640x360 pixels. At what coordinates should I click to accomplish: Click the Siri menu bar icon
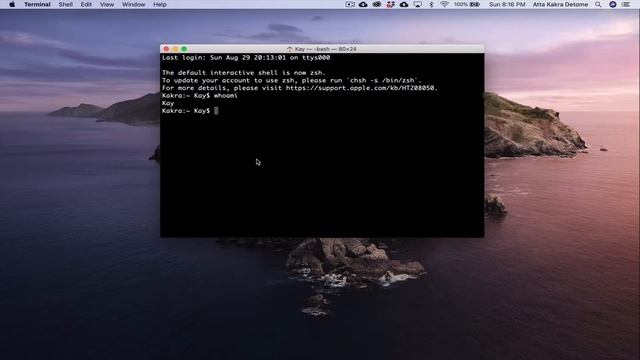612,4
